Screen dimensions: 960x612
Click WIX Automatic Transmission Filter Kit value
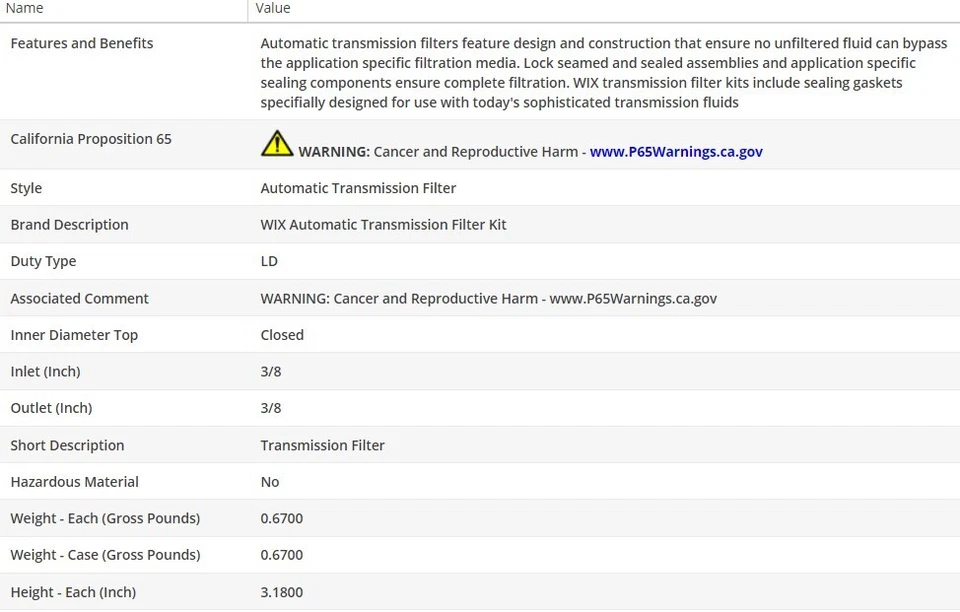[383, 225]
